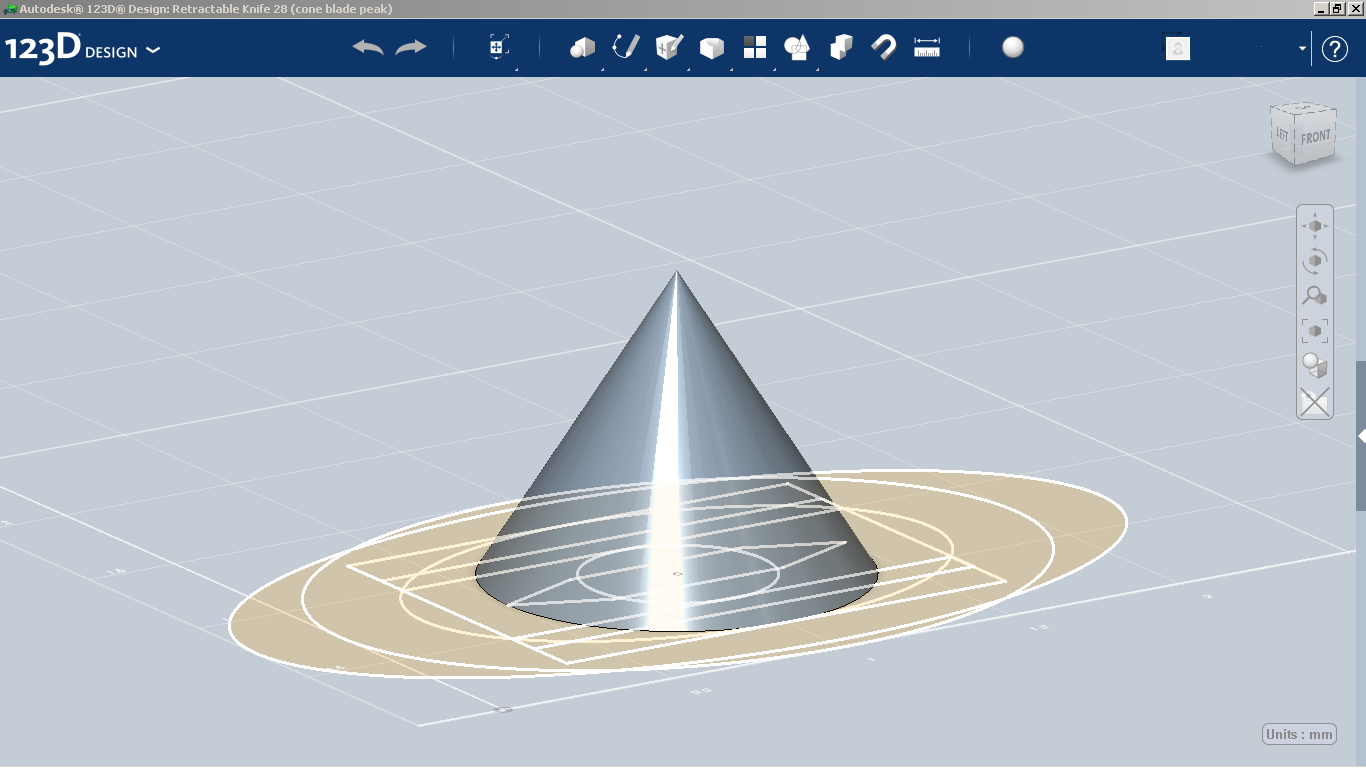
Task: Toggle the perspective view icon
Action: 1315,366
